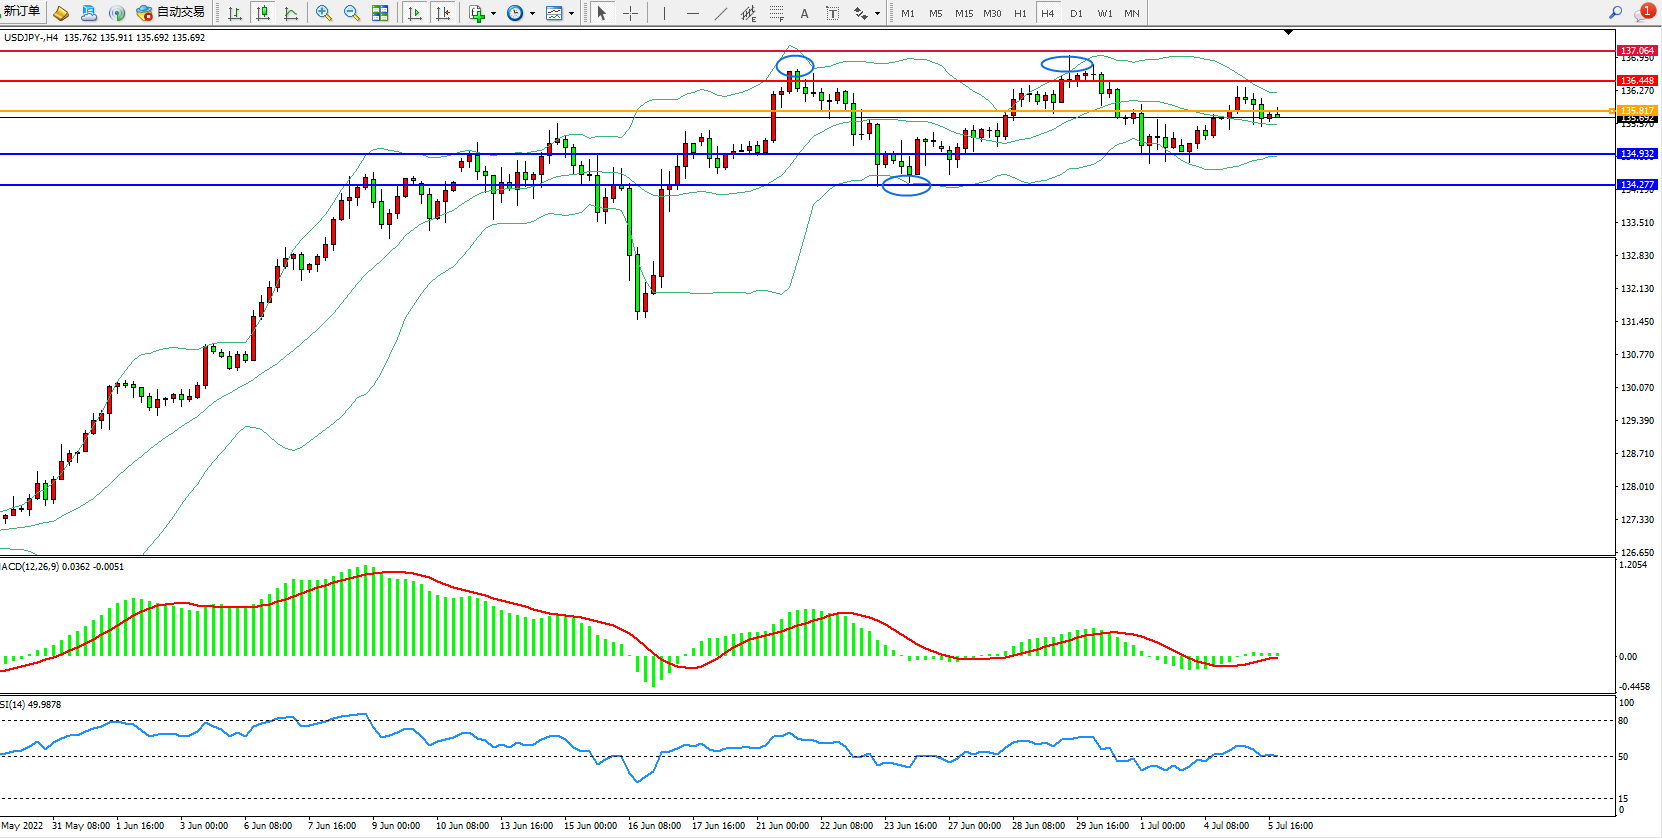Image resolution: width=1662 pixels, height=838 pixels.
Task: Select the H1 timeframe tab
Action: click(1020, 13)
